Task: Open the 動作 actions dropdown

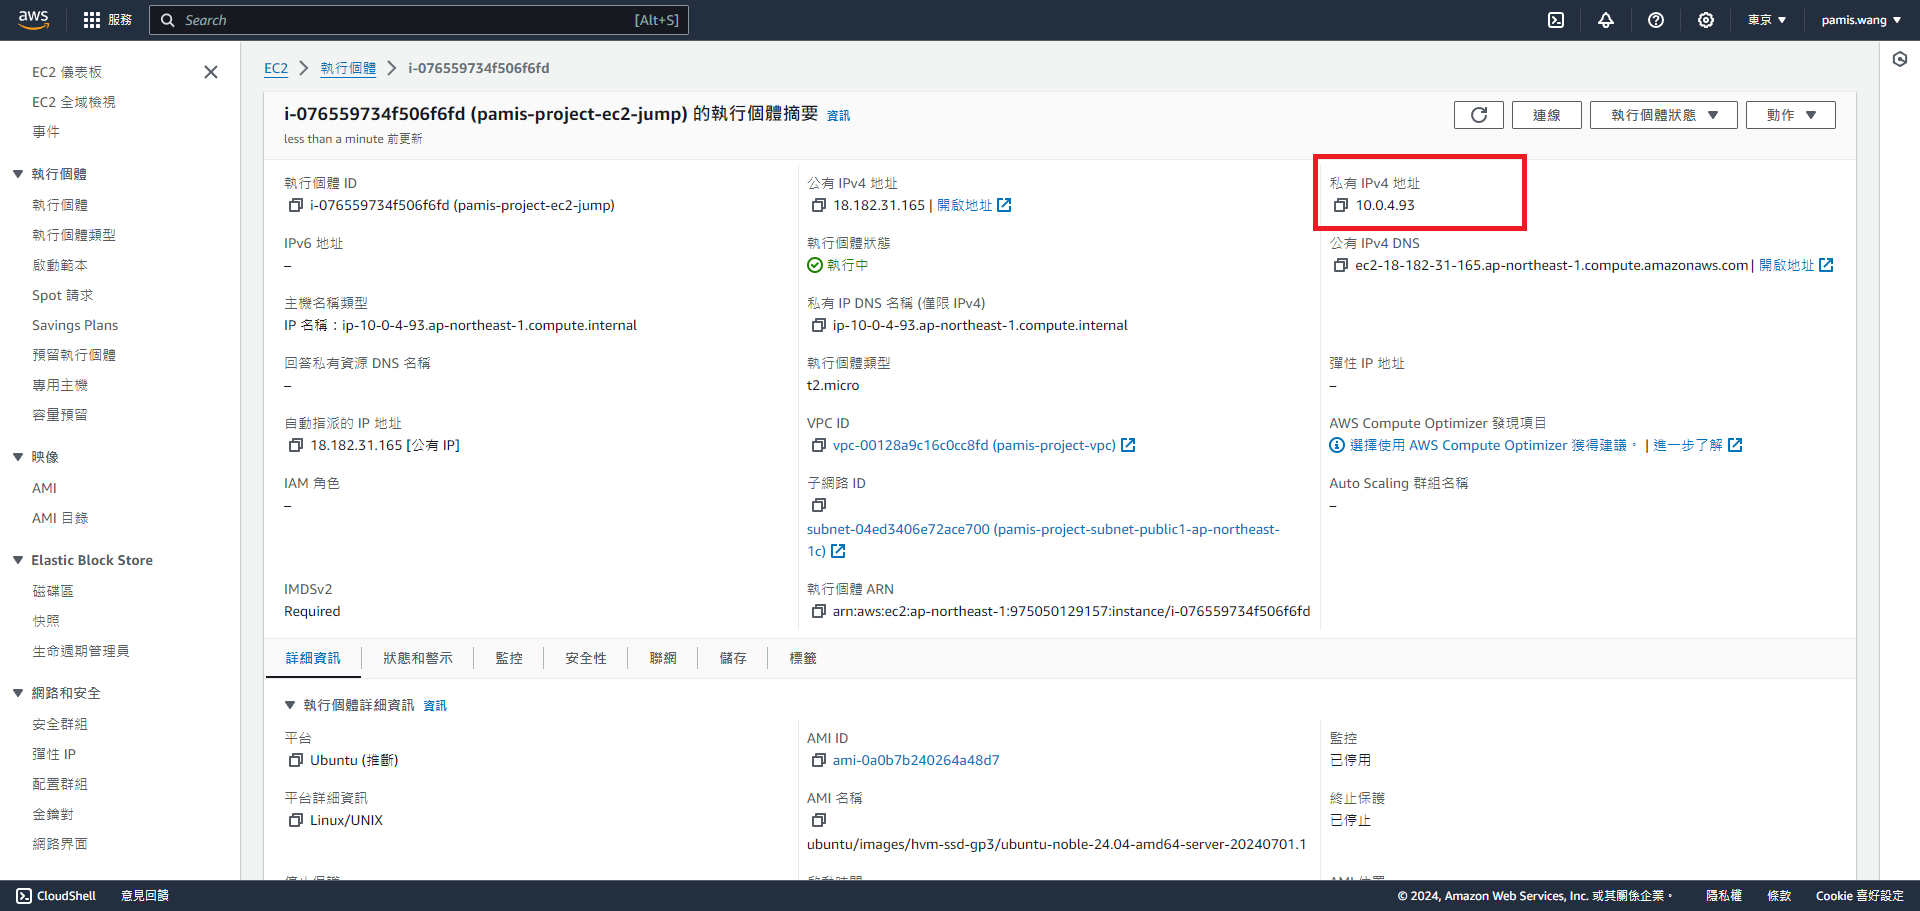Action: [1791, 115]
